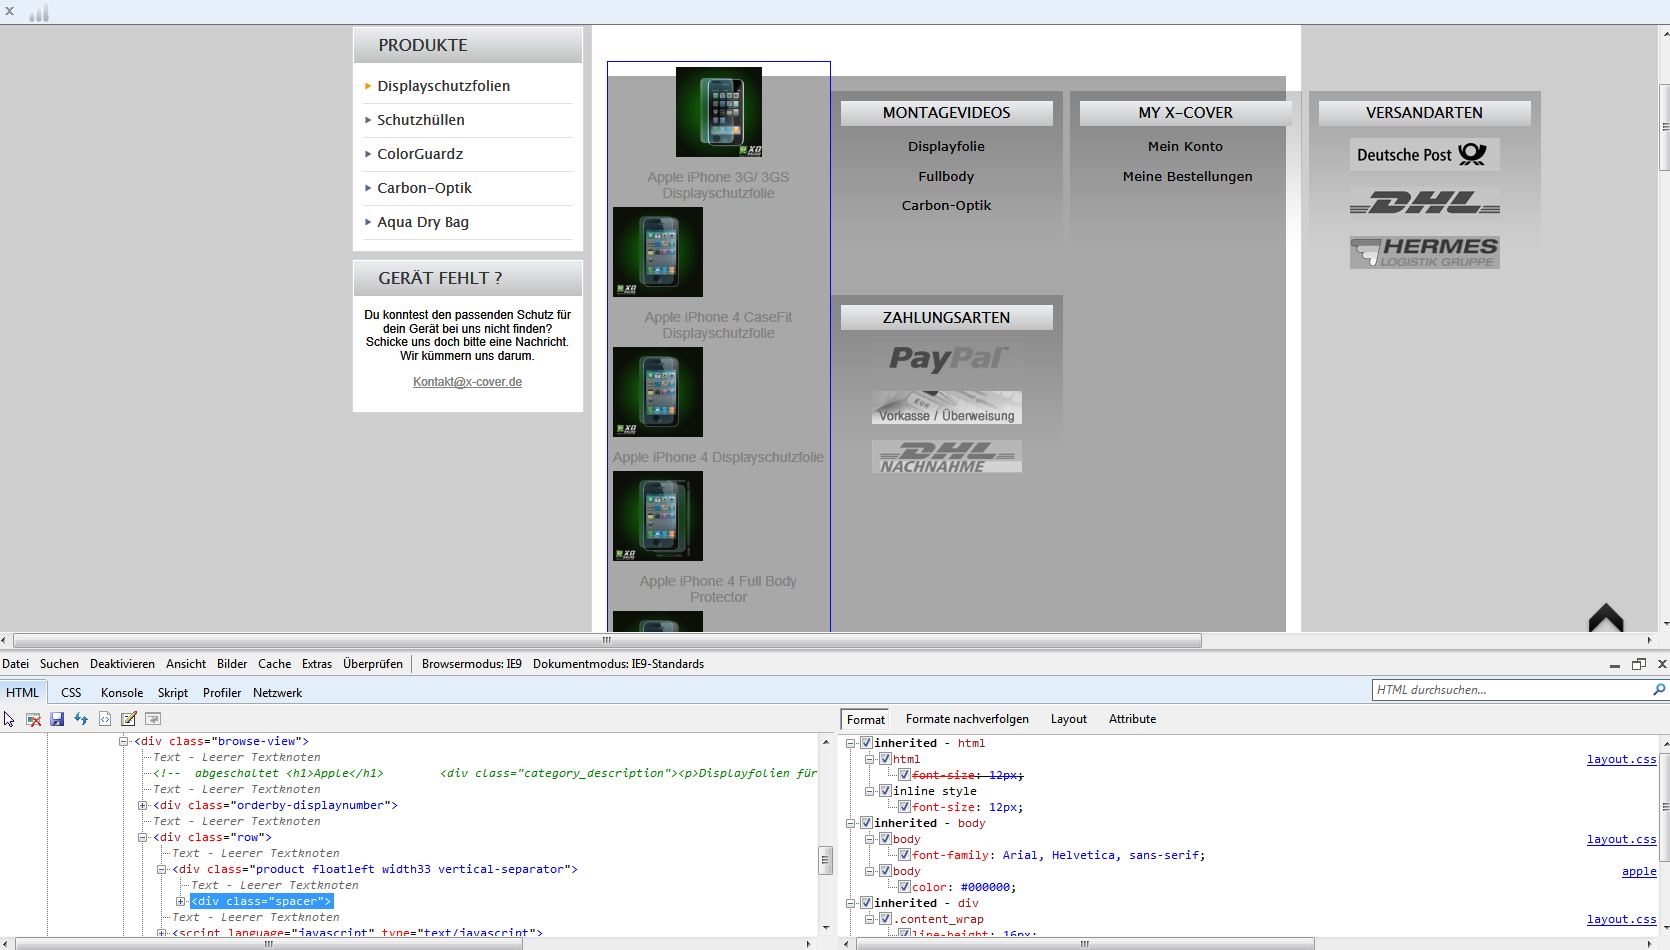Collapse the 'product floatleft width33' div node
1670x950 pixels.
(x=162, y=870)
